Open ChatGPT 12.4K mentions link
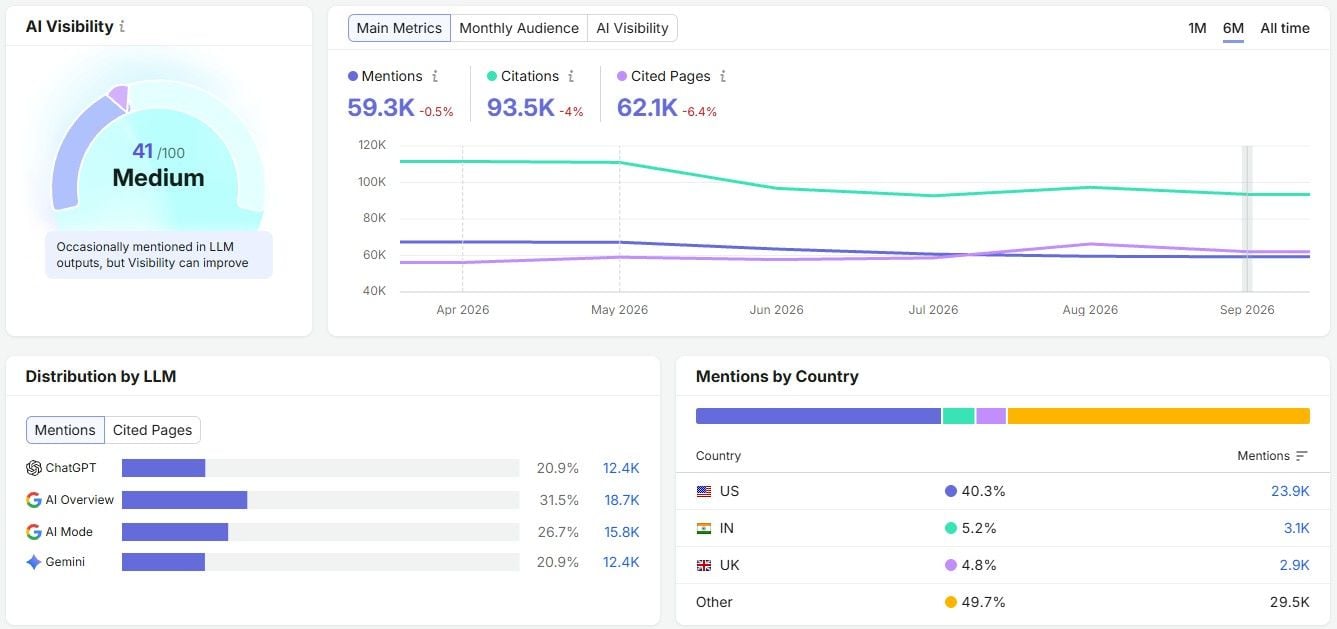This screenshot has height=629, width=1337. 621,468
